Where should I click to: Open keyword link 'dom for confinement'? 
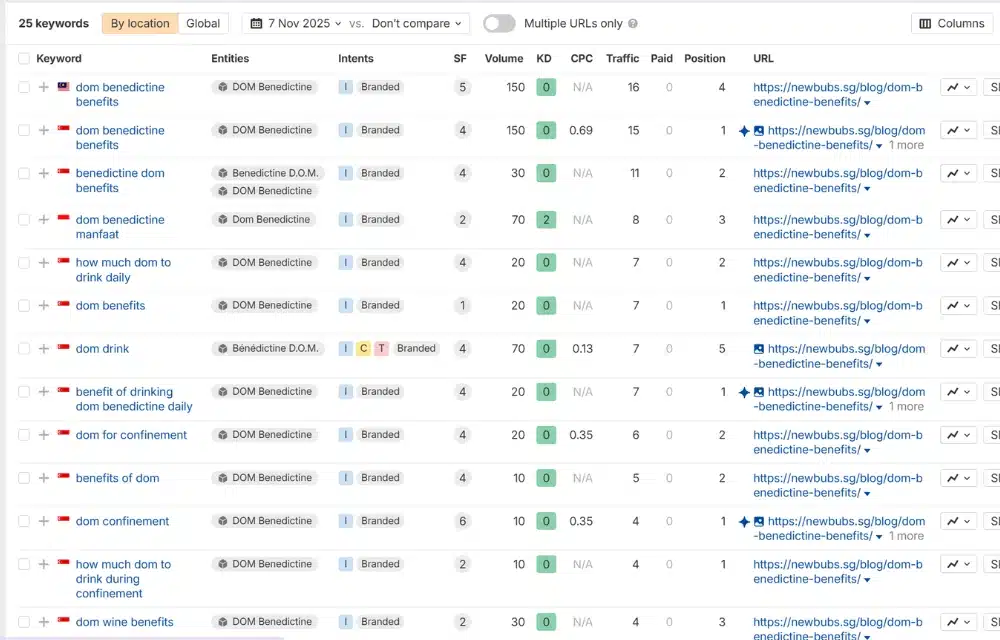131,435
